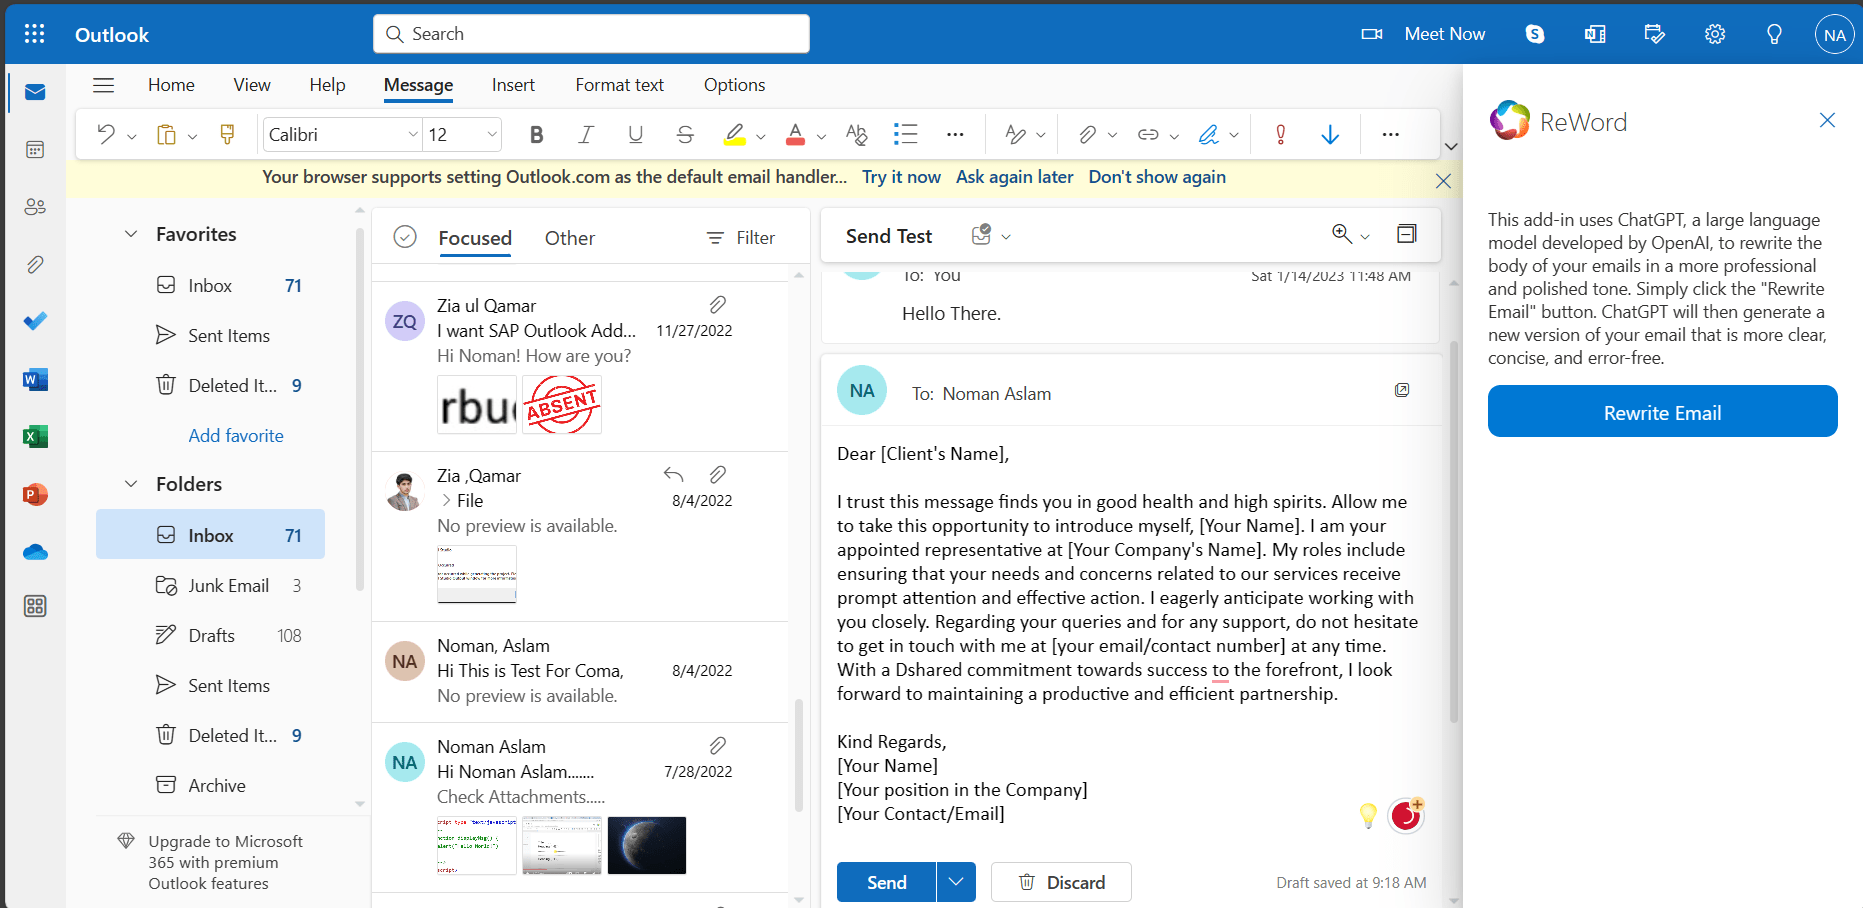Open the People module in sidebar
The width and height of the screenshot is (1863, 908).
click(35, 207)
